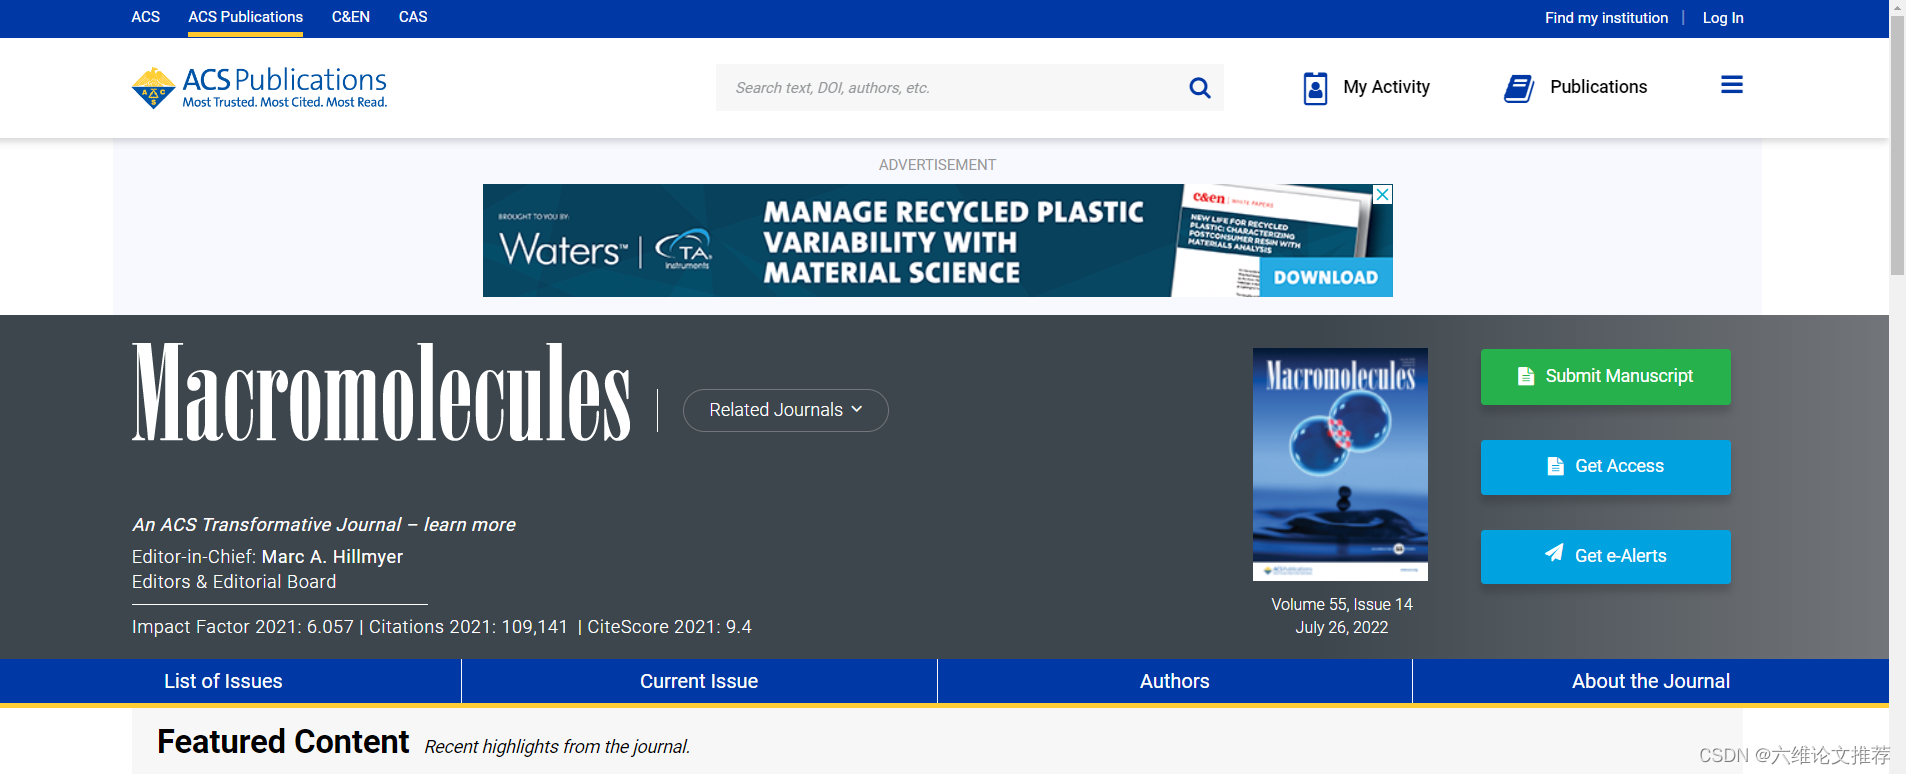Select C&EN in the top bar
The height and width of the screenshot is (774, 1906).
351,17
